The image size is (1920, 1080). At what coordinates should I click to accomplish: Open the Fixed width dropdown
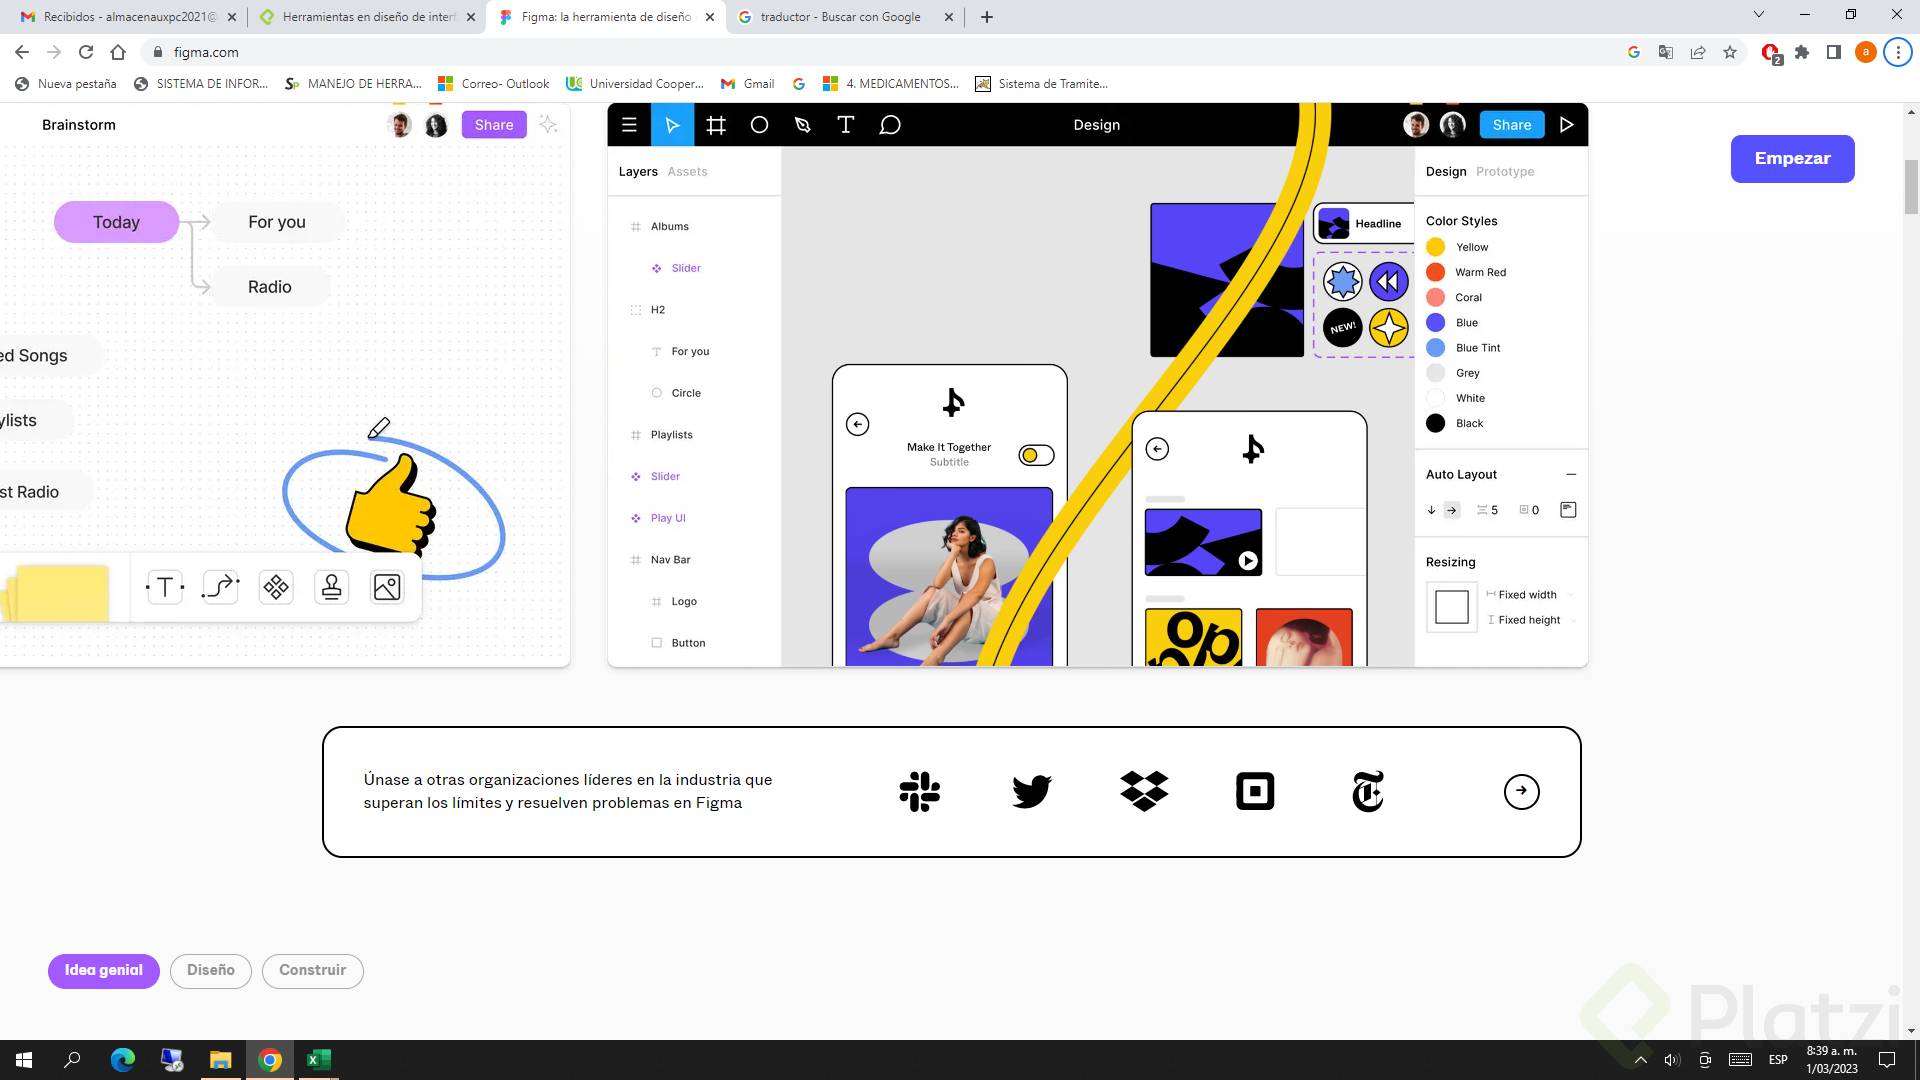1530,595
